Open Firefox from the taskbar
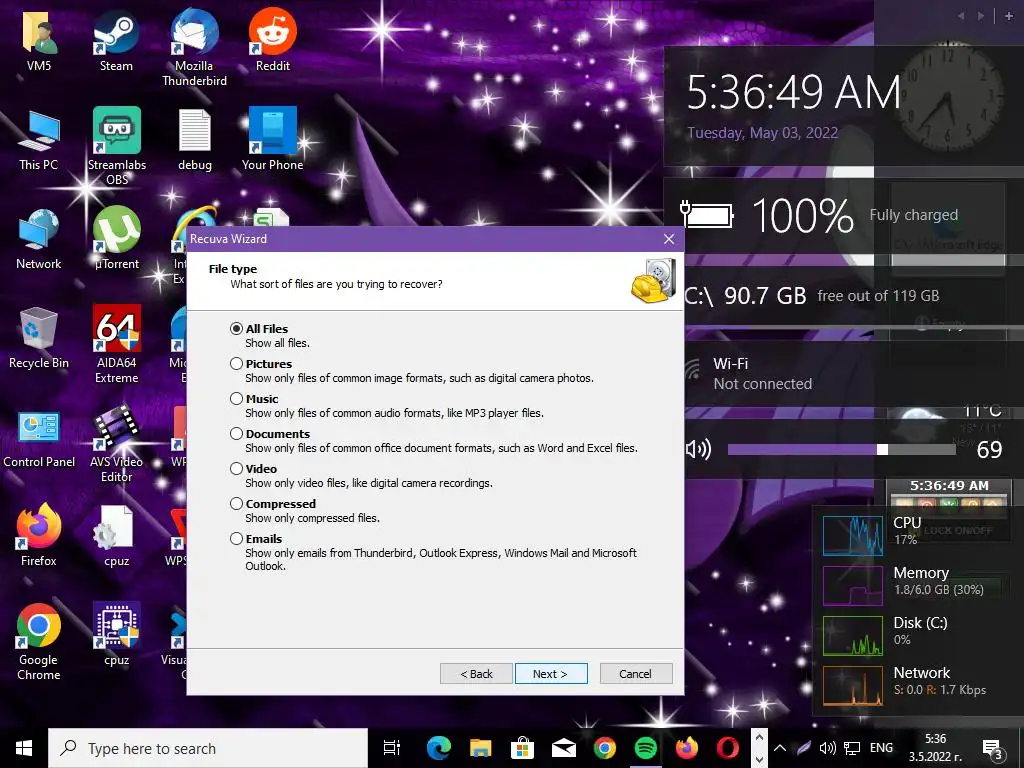Viewport: 1024px width, 768px height. pyautogui.click(x=686, y=748)
